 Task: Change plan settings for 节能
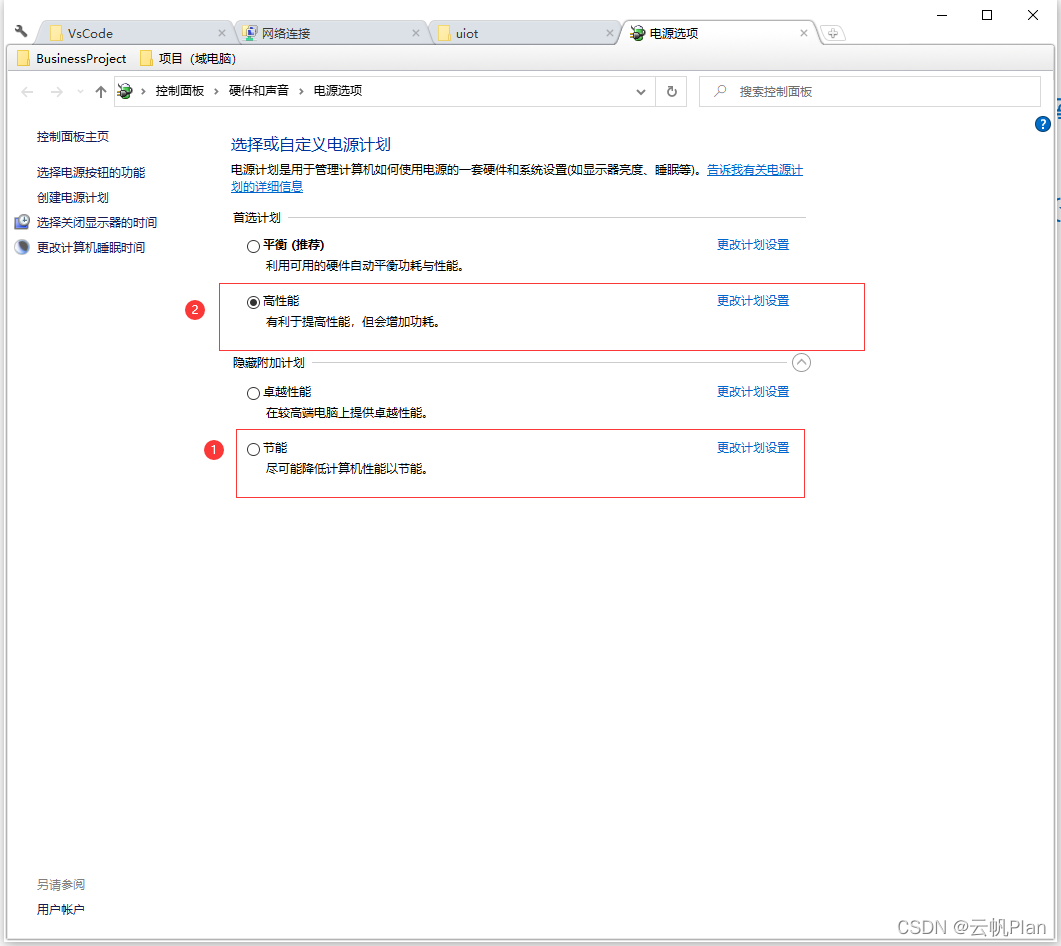pos(753,448)
